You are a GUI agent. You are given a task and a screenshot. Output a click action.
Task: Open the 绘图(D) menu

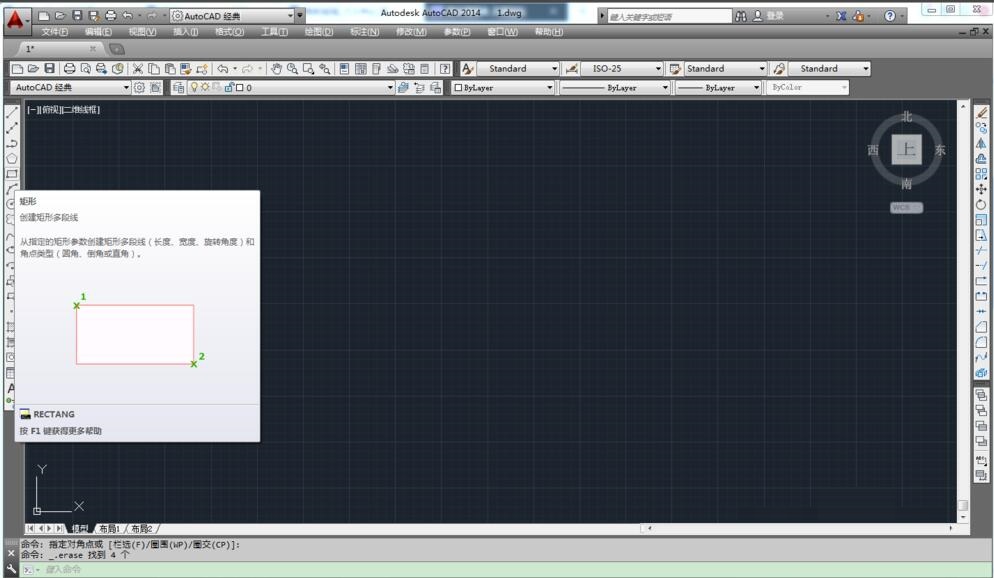(x=319, y=32)
